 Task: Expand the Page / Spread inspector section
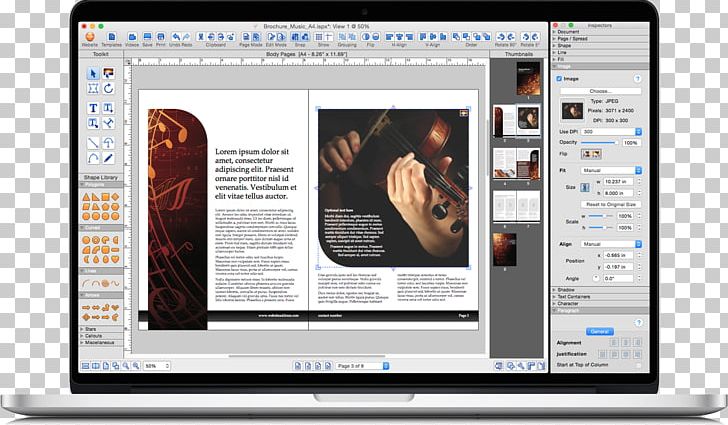pos(600,39)
